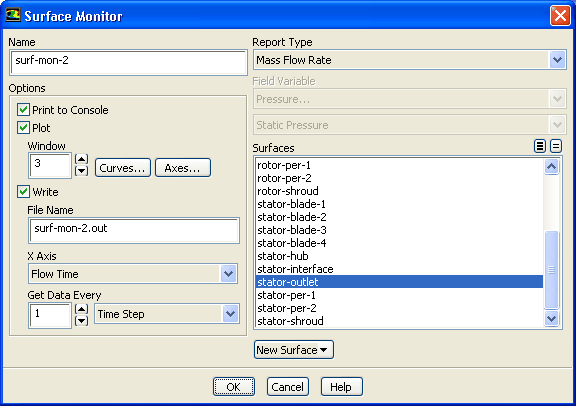
Task: Click the File Name input field
Action: [134, 230]
